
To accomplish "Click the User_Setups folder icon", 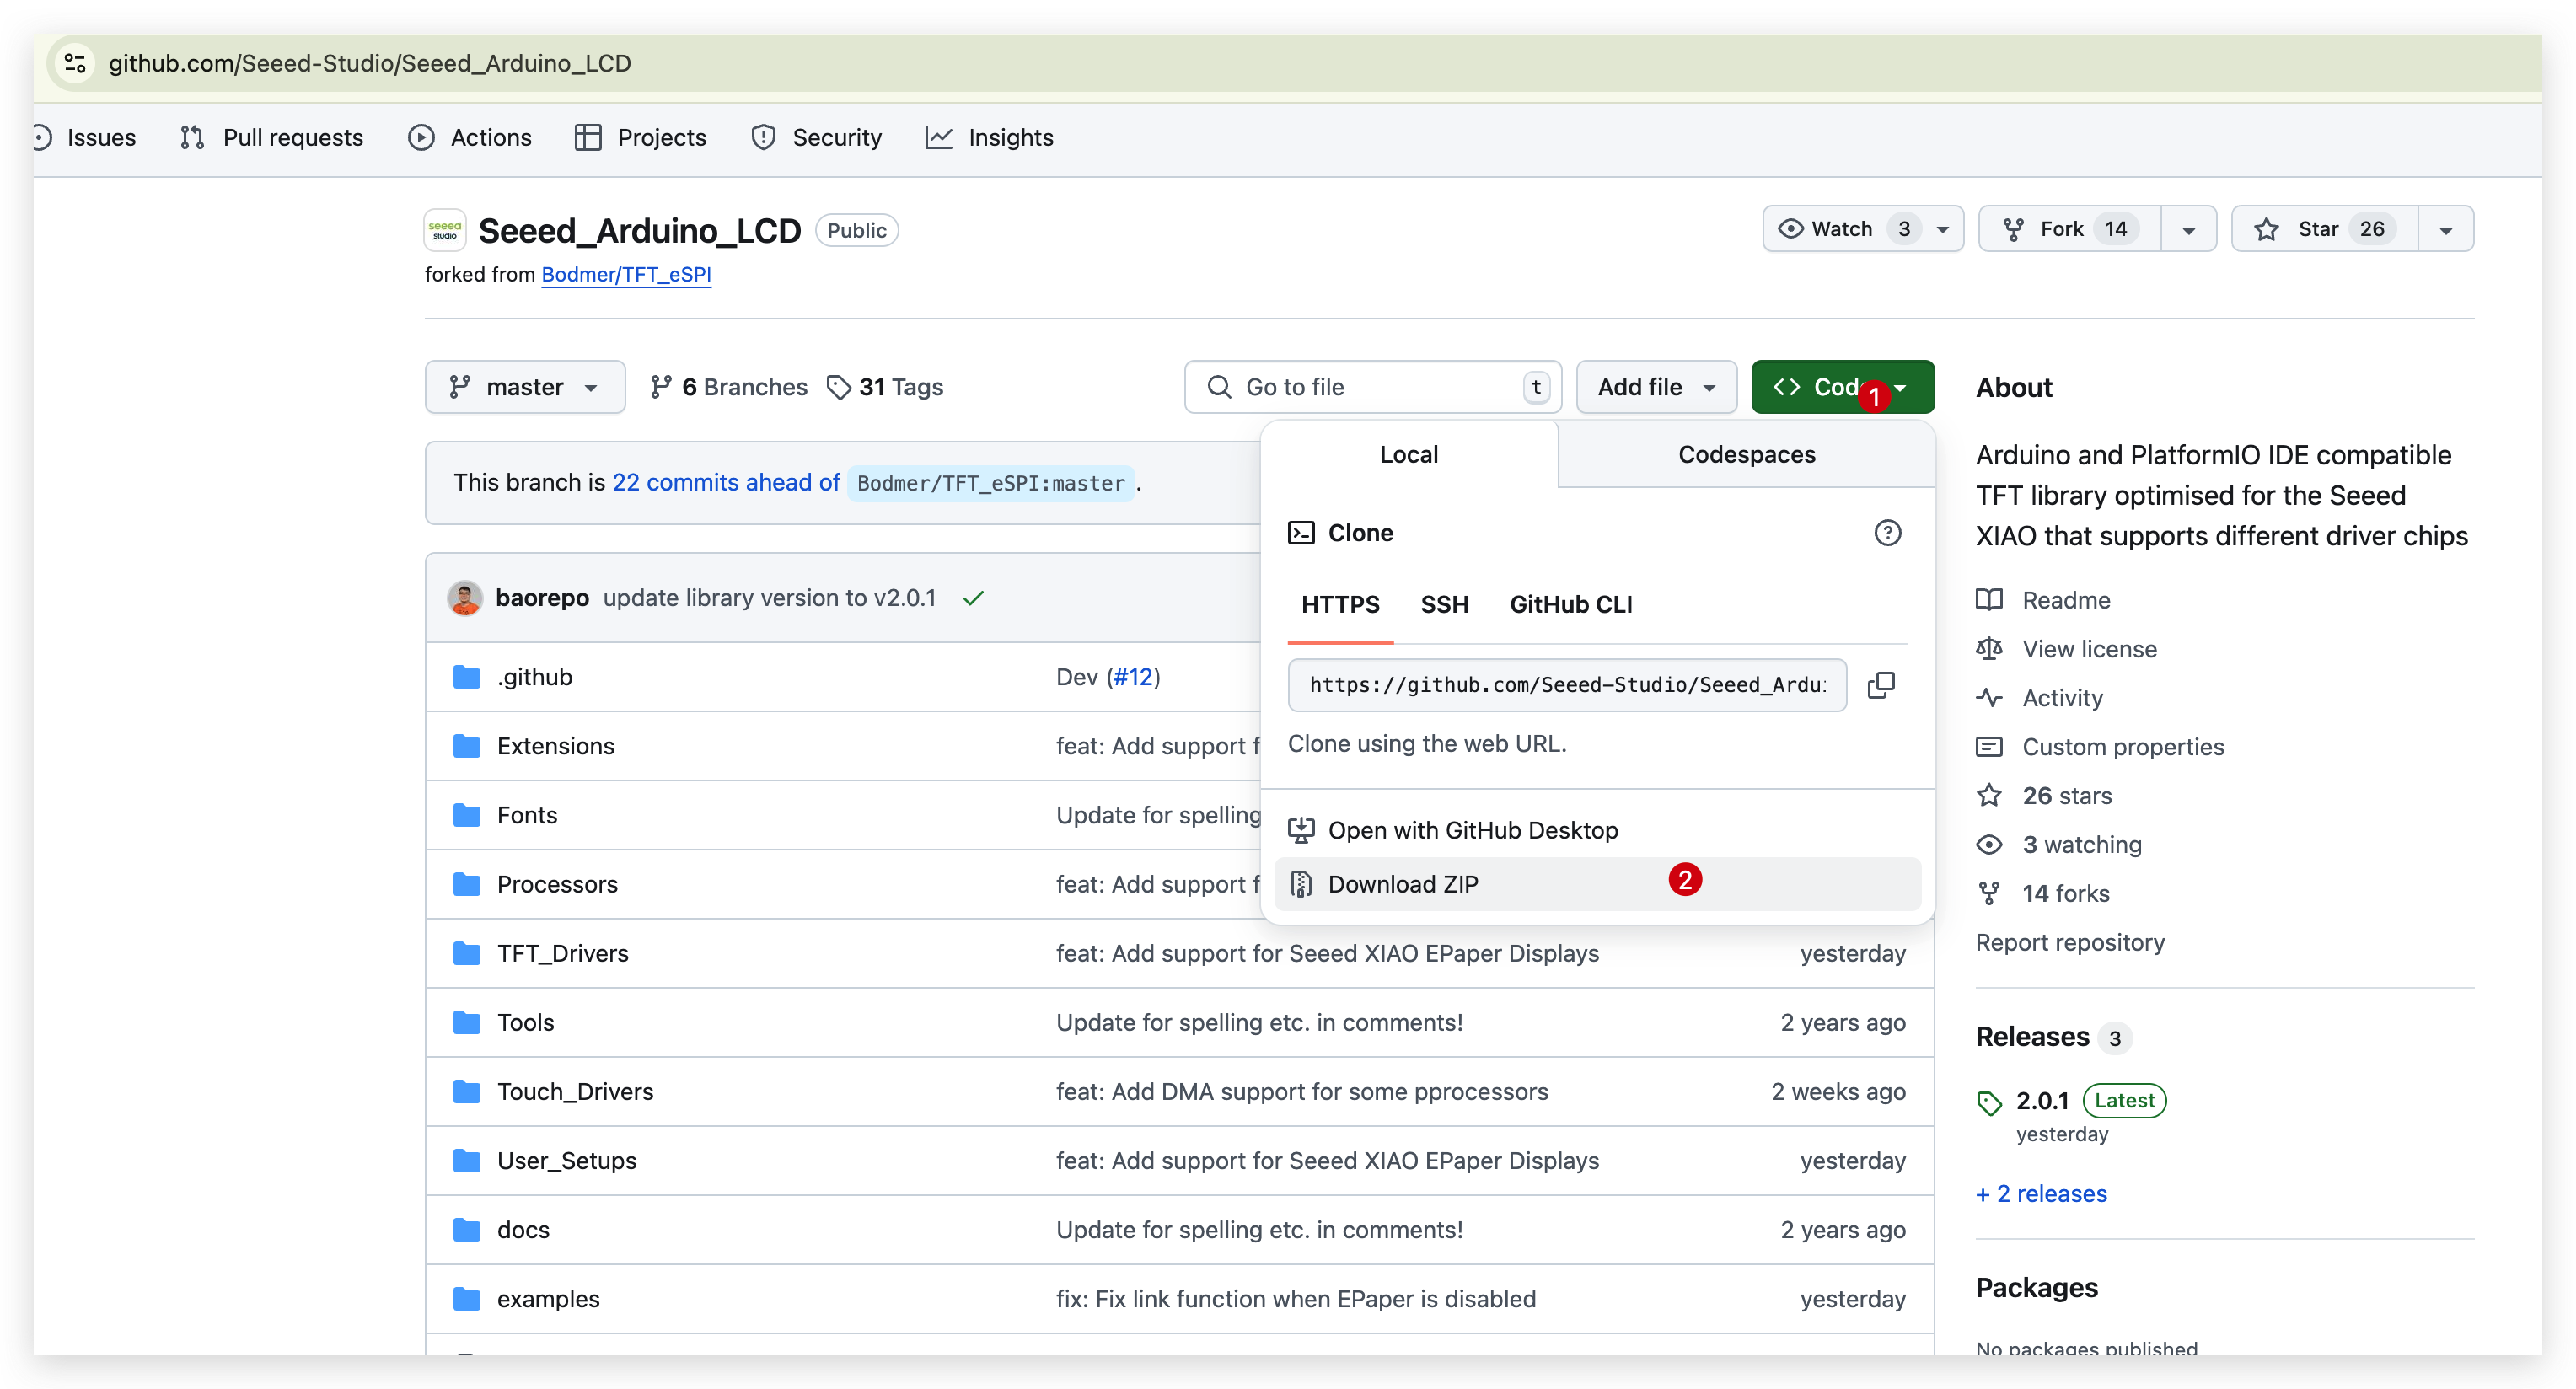I will pos(466,1160).
